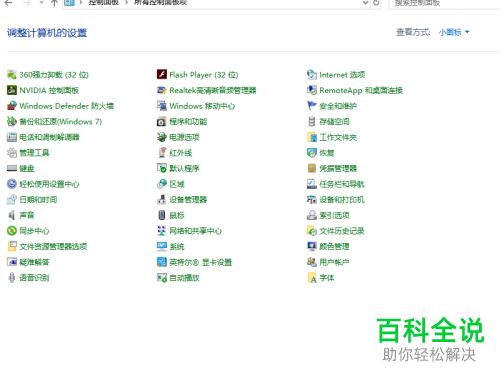This screenshot has height=375, width=500.
Task: Open 360强力卸载 (32 位) icon
Action: (x=12, y=75)
